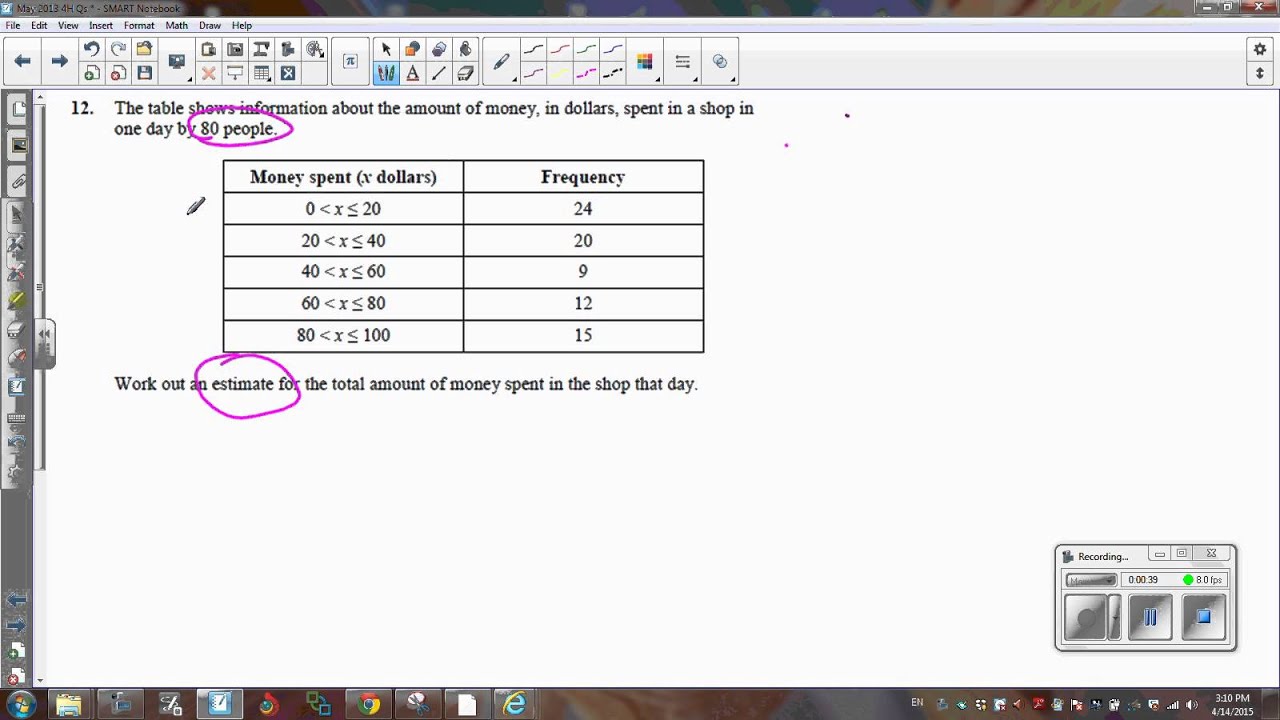Open the Edit menu
Image resolution: width=1280 pixels, height=720 pixels.
39,25
